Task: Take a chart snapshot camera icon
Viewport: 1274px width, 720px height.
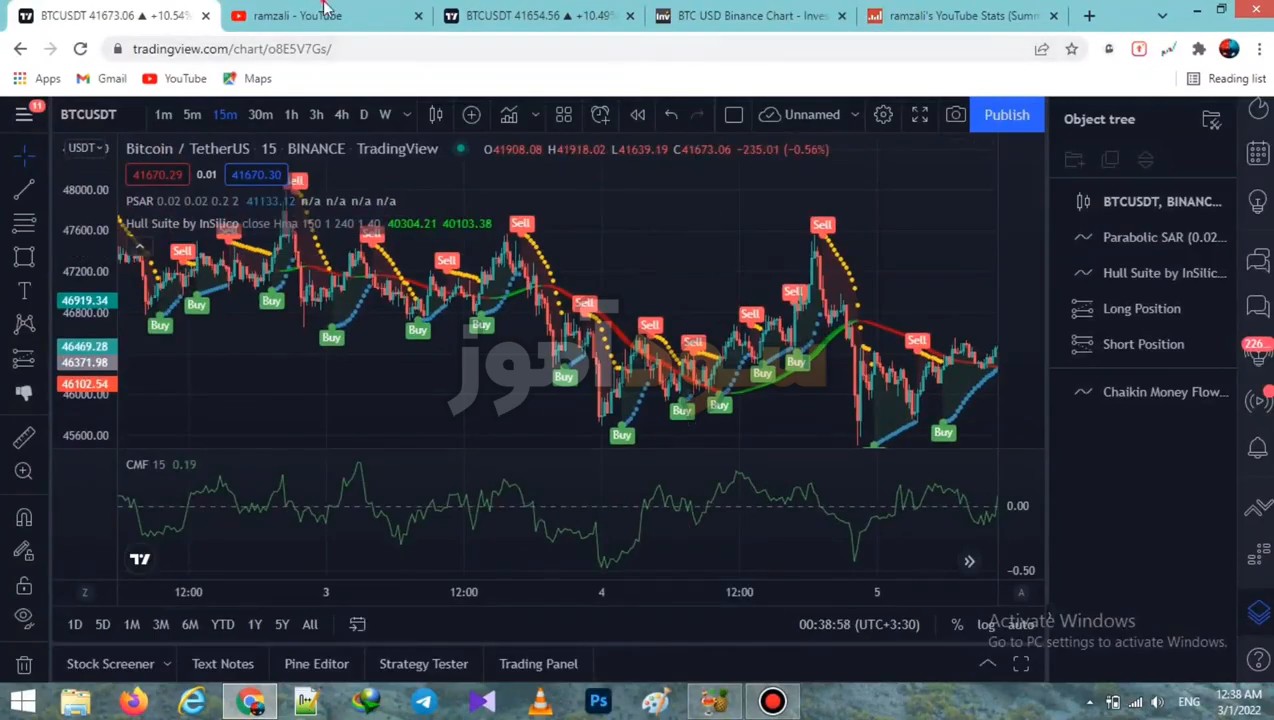Action: click(956, 115)
